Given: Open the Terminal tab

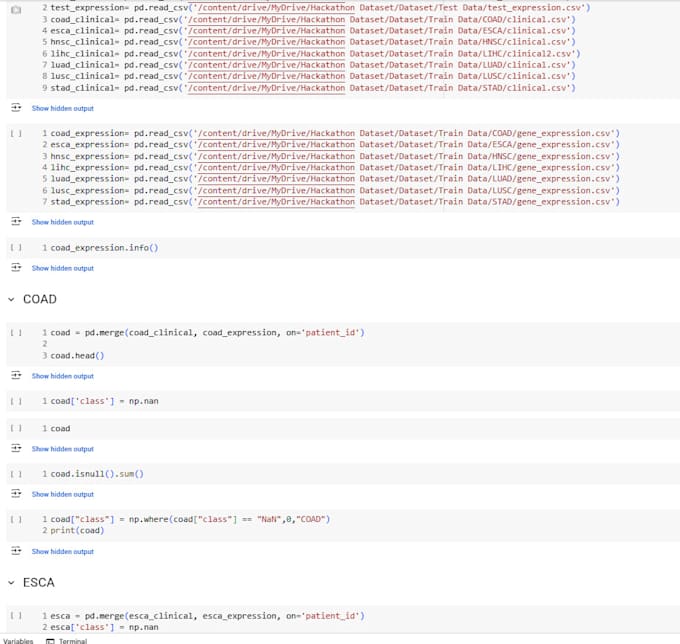Looking at the screenshot, I should [72, 640].
